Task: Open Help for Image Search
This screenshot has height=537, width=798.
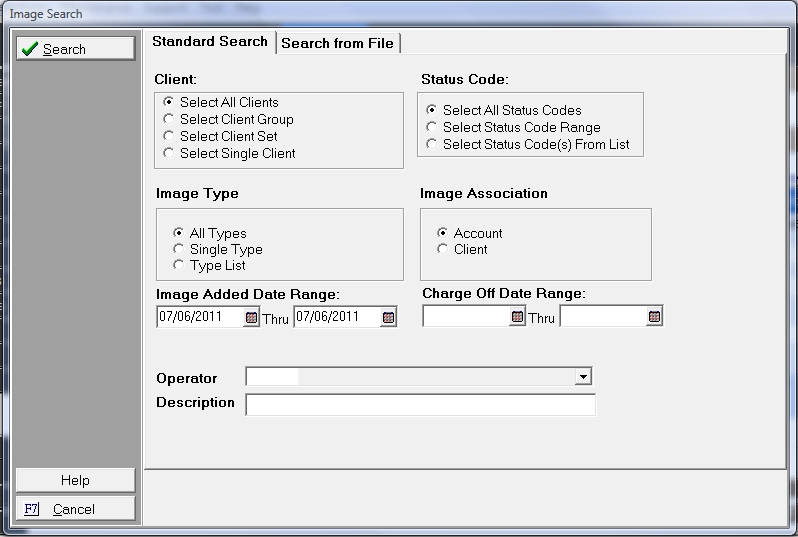Action: 75,480
